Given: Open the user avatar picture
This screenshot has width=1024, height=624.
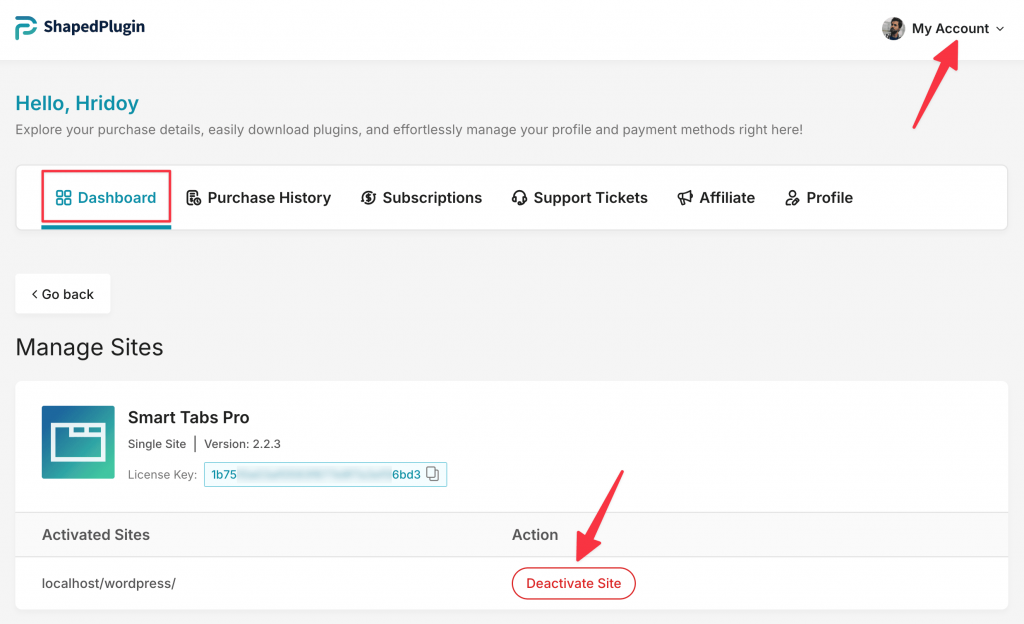Looking at the screenshot, I should [x=893, y=29].
